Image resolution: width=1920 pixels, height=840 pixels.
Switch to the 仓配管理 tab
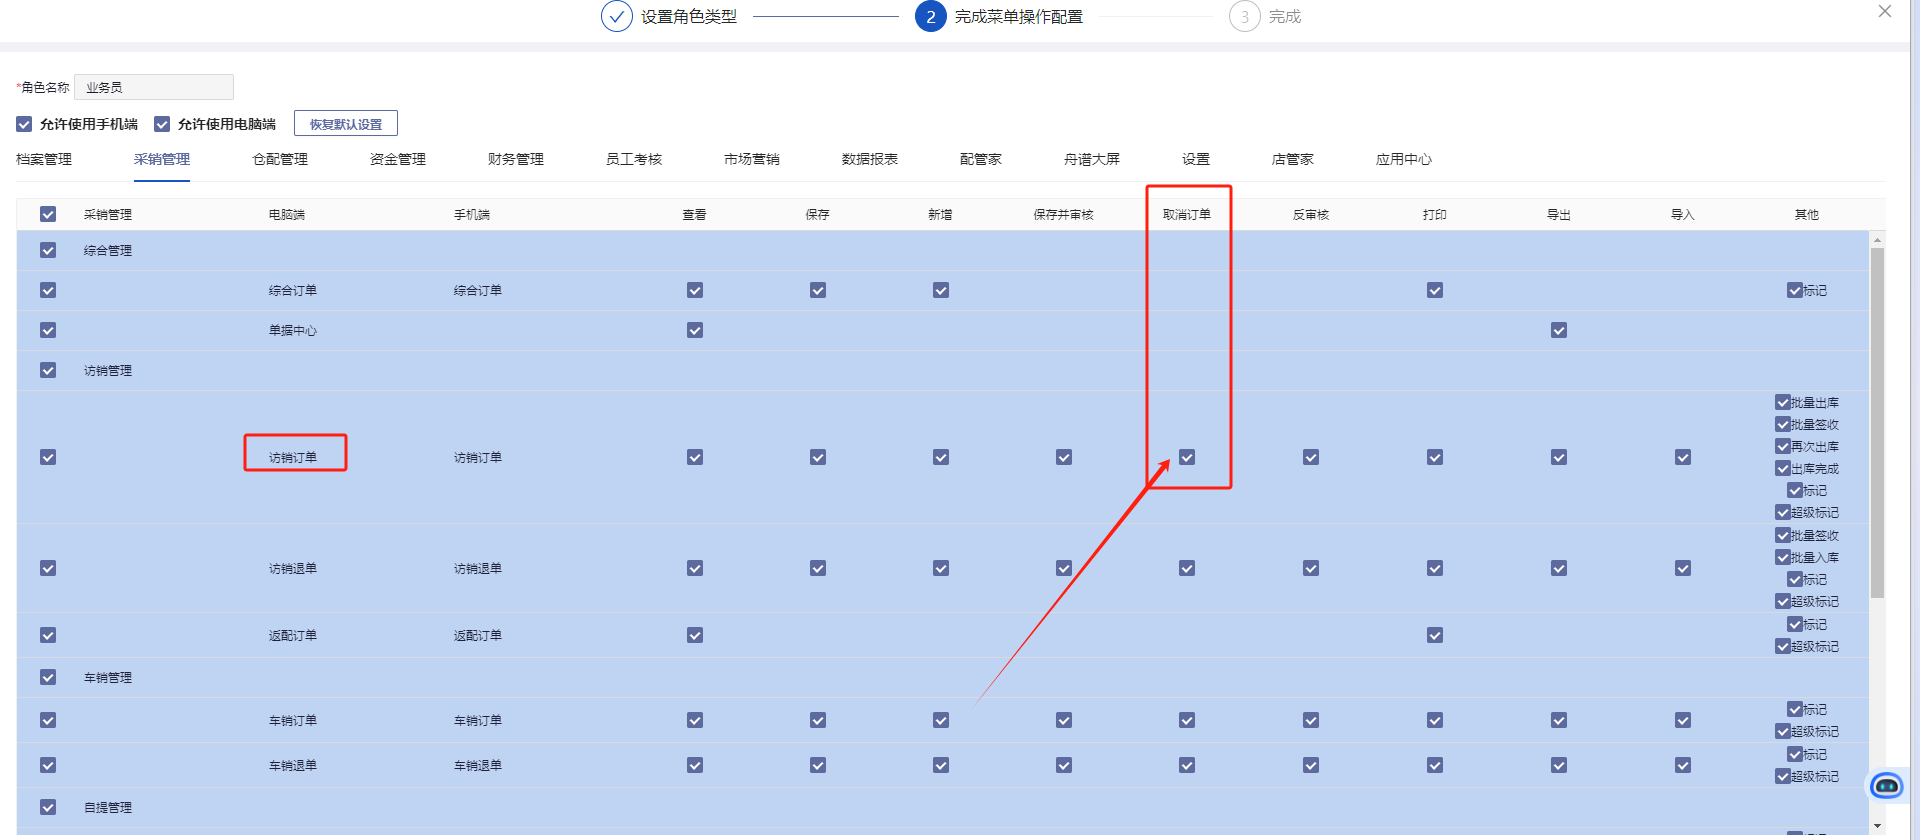click(x=280, y=159)
